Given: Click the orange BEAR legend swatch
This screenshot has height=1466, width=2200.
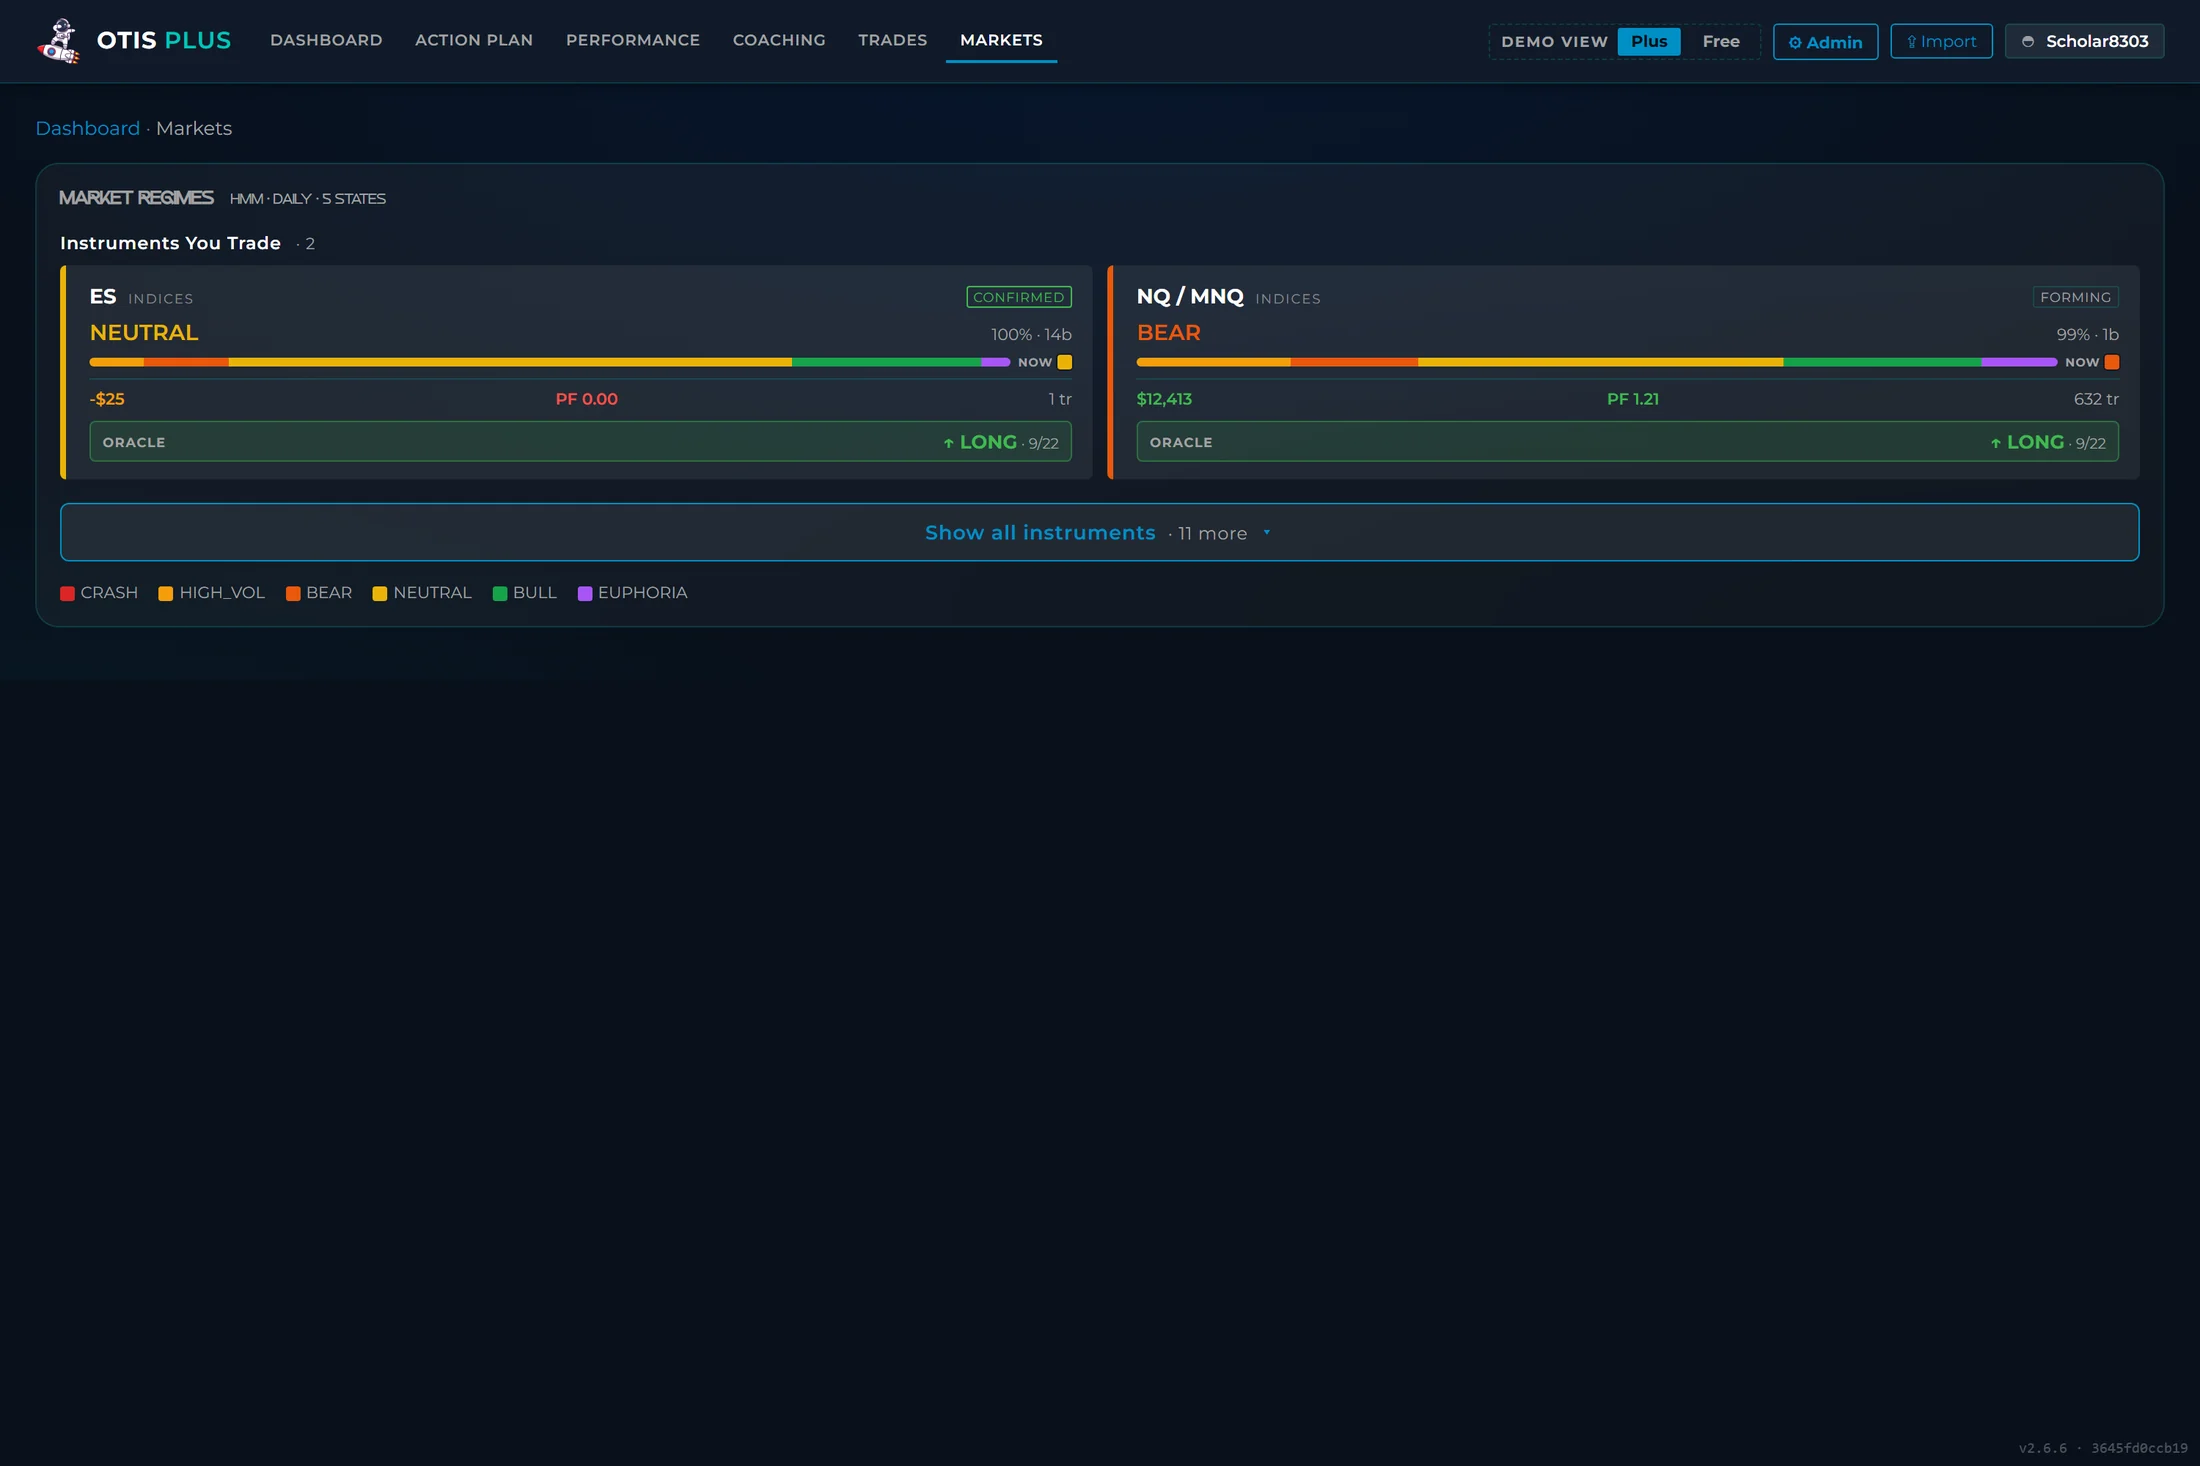Looking at the screenshot, I should [293, 593].
